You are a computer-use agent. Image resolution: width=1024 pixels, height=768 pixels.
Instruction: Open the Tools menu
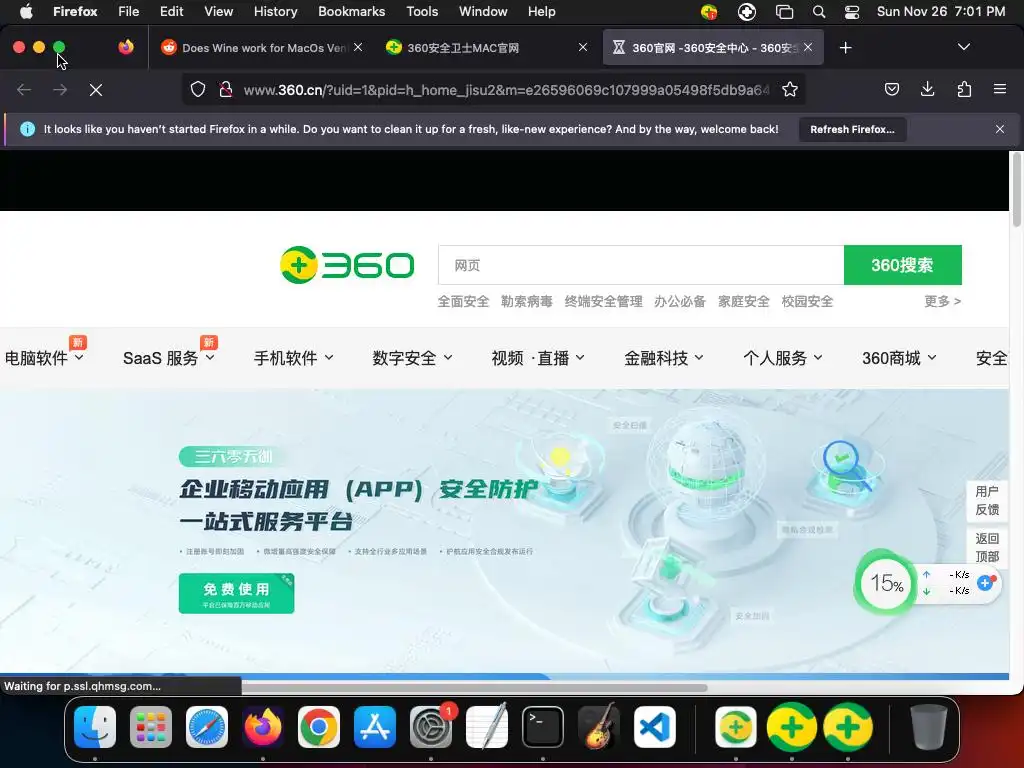click(x=422, y=11)
